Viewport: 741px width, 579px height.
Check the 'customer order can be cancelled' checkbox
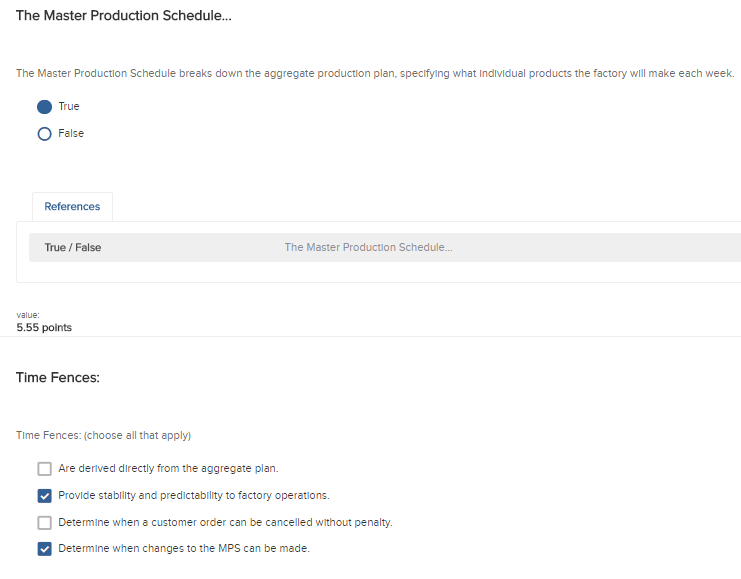(44, 522)
